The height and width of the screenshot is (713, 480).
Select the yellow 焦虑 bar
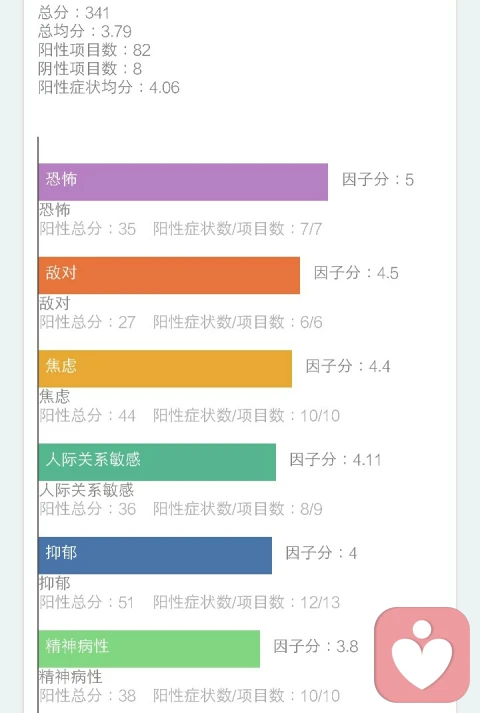[x=165, y=369]
